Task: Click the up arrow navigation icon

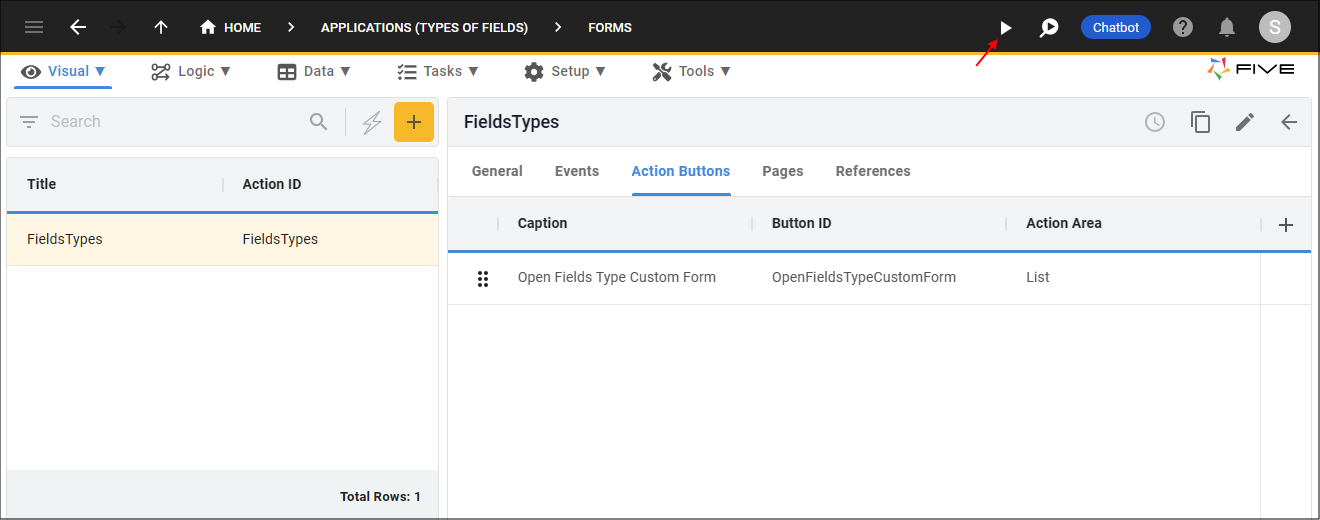Action: click(161, 28)
